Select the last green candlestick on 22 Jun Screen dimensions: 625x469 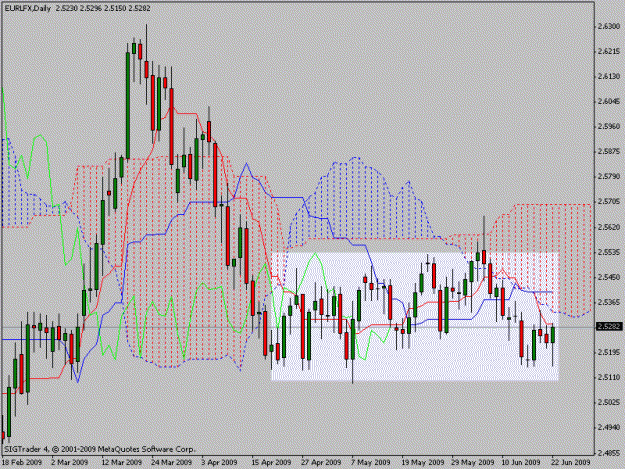(x=553, y=335)
